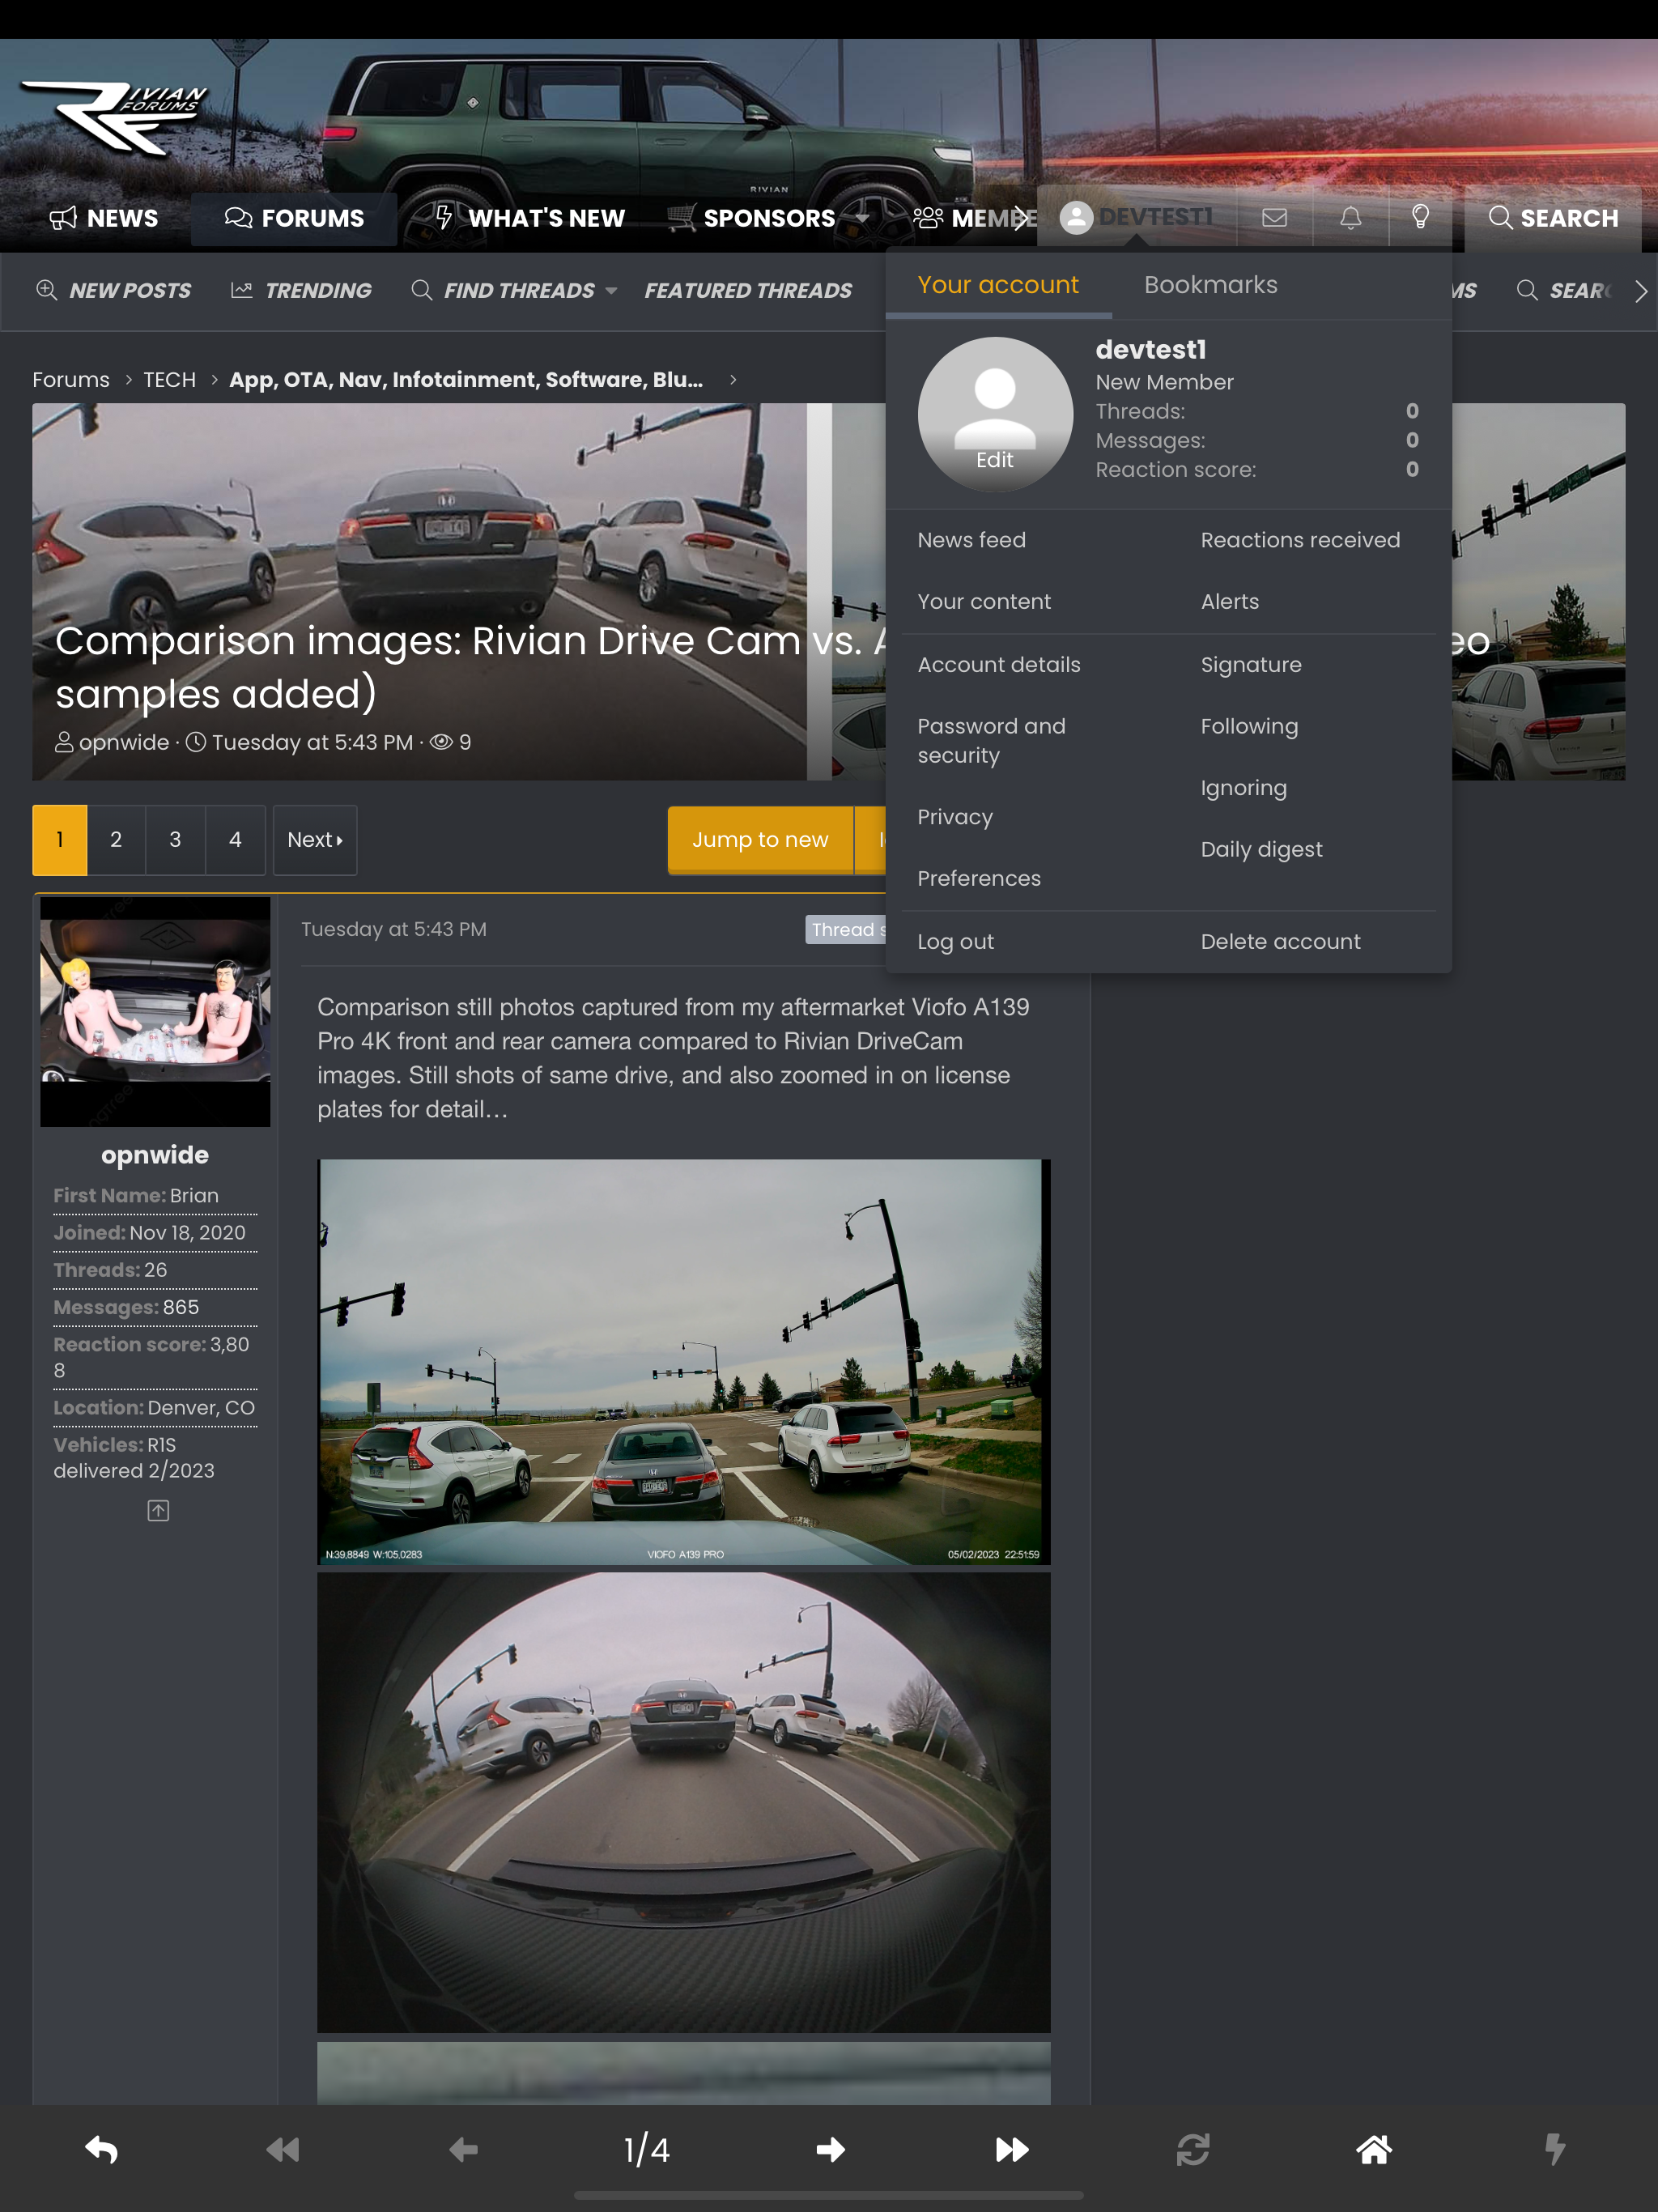1658x2212 pixels.
Task: Choose Delete account
Action: [x=1280, y=942]
